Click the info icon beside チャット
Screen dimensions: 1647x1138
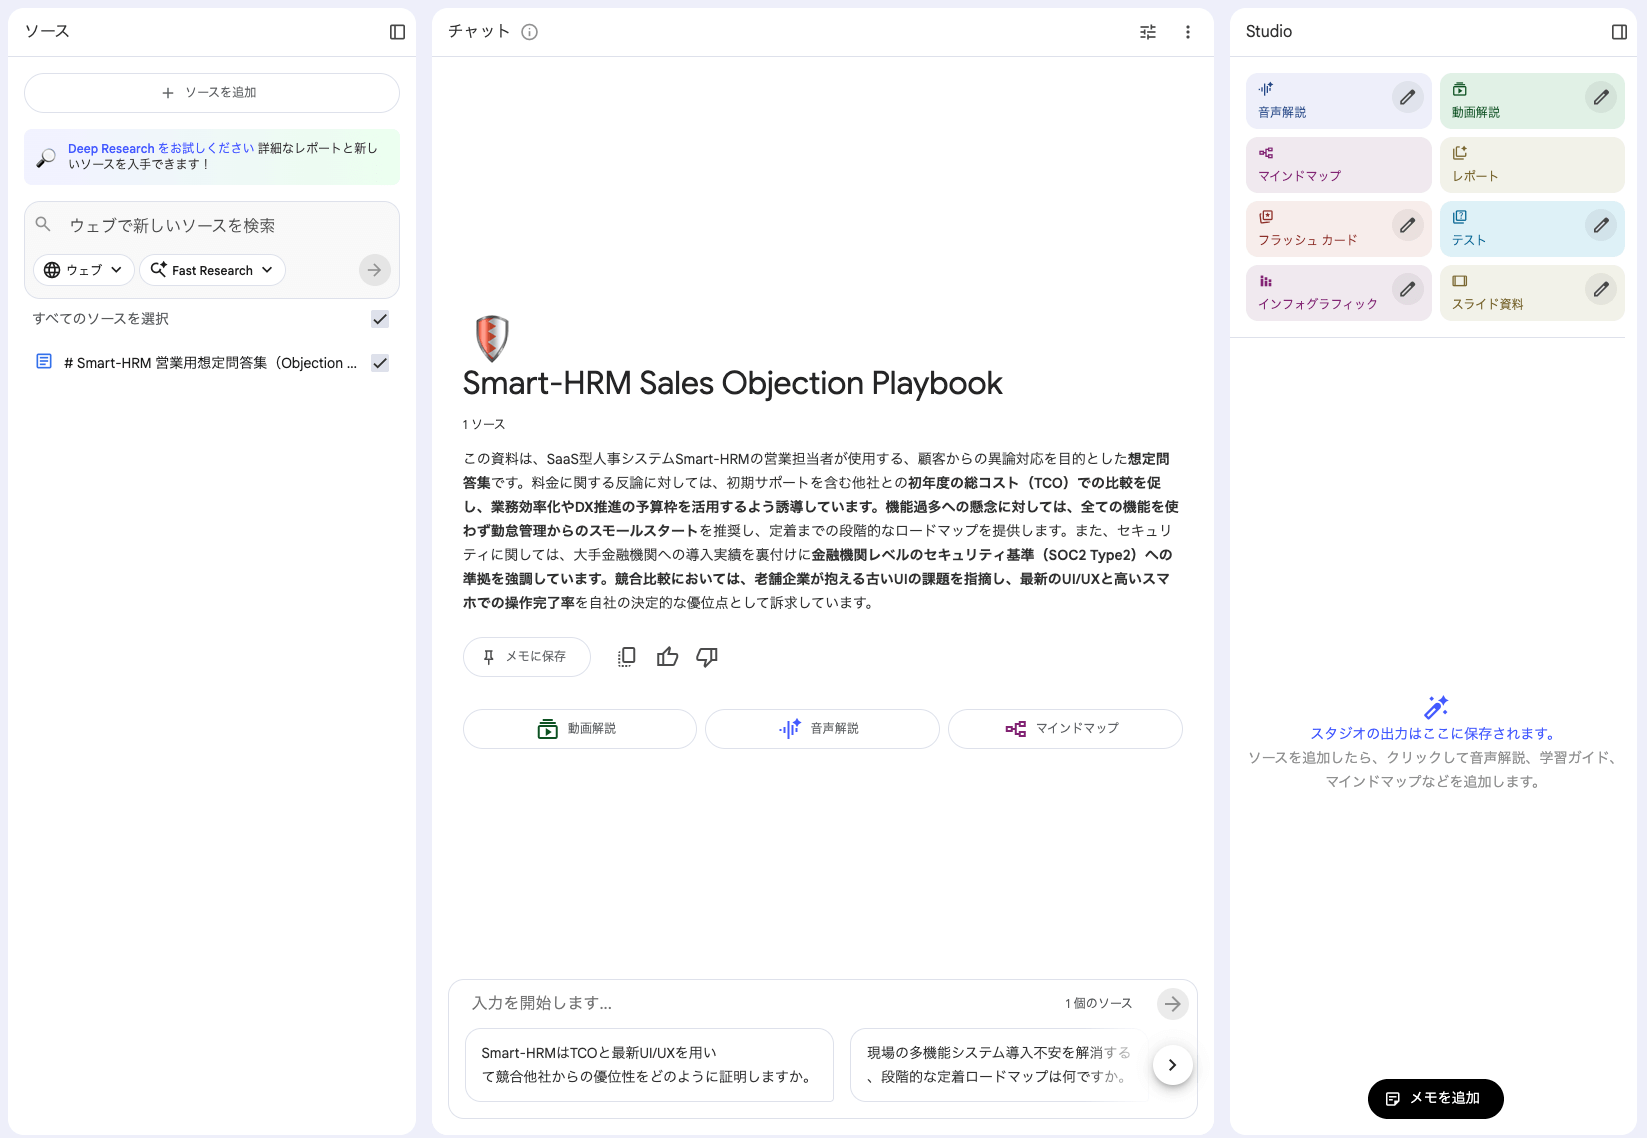point(530,31)
